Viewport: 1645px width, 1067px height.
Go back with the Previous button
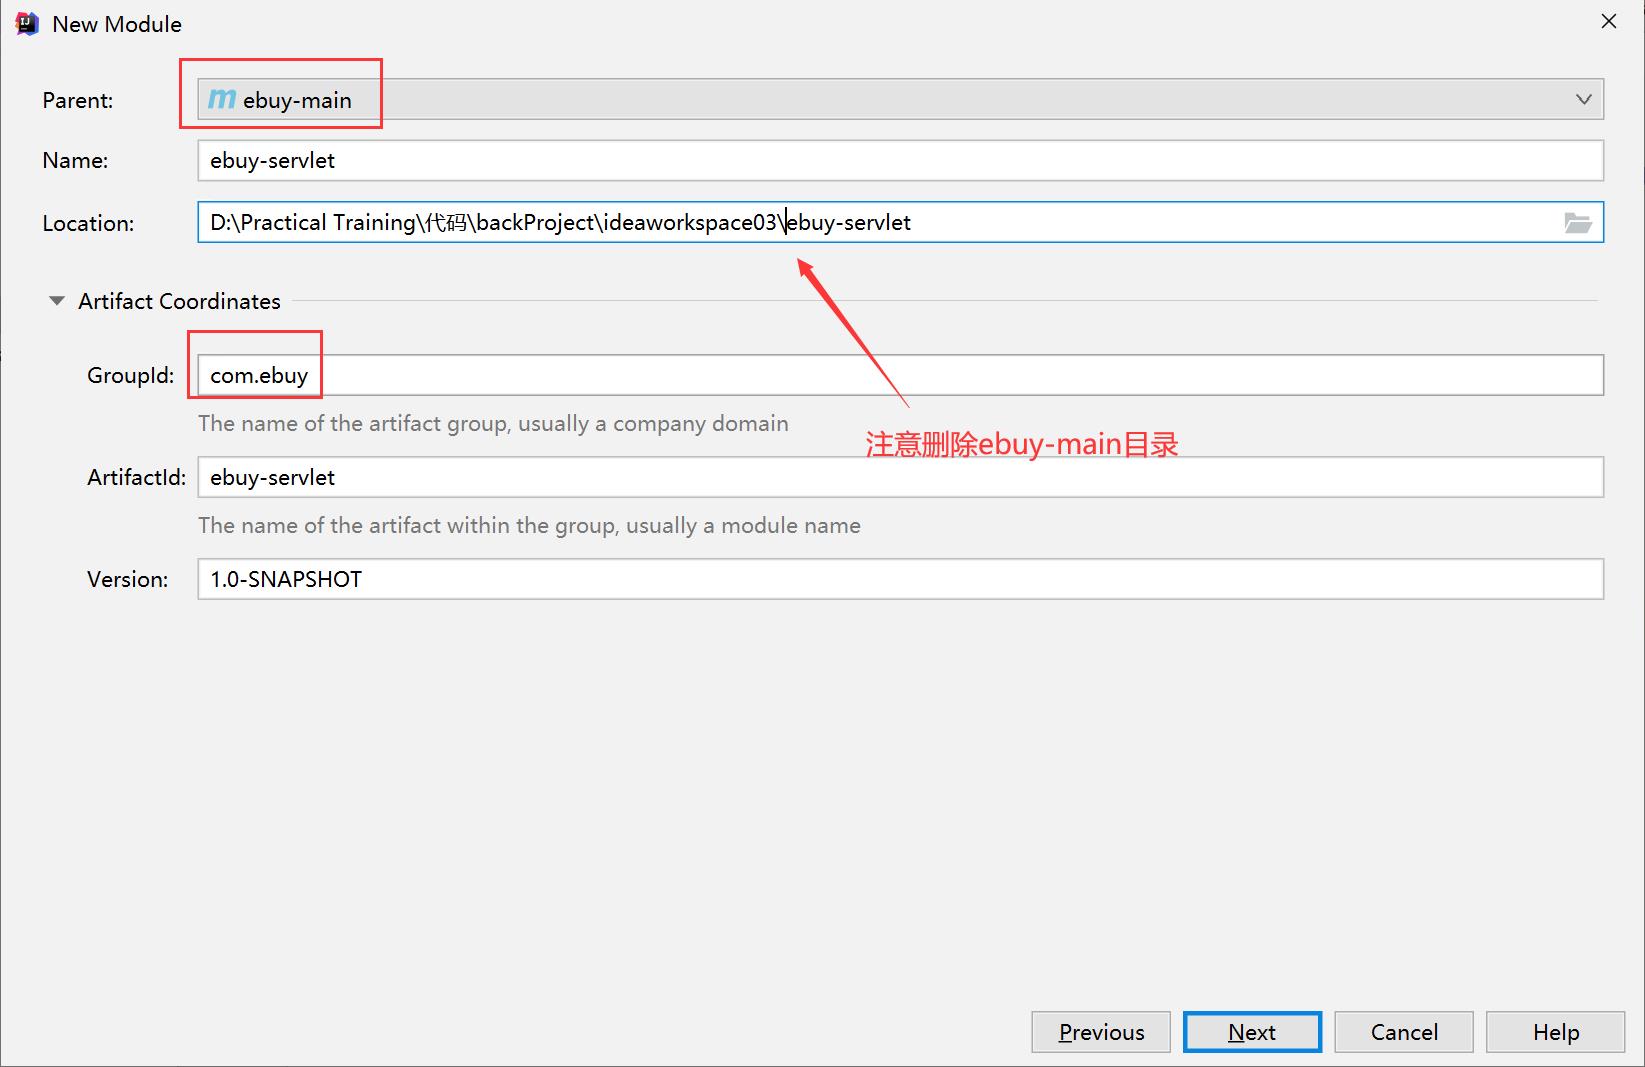coord(1101,1032)
